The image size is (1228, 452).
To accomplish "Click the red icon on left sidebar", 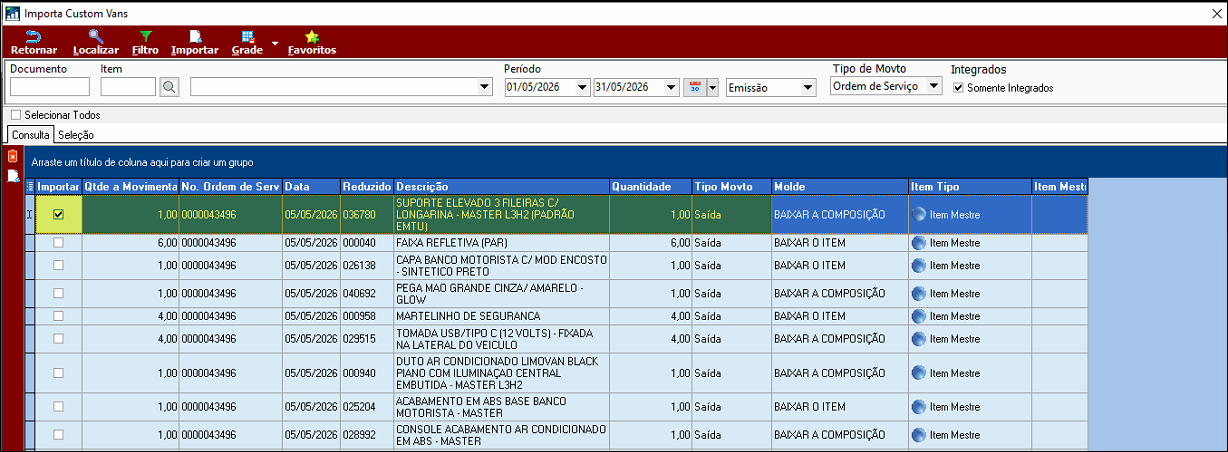I will pyautogui.click(x=13, y=156).
